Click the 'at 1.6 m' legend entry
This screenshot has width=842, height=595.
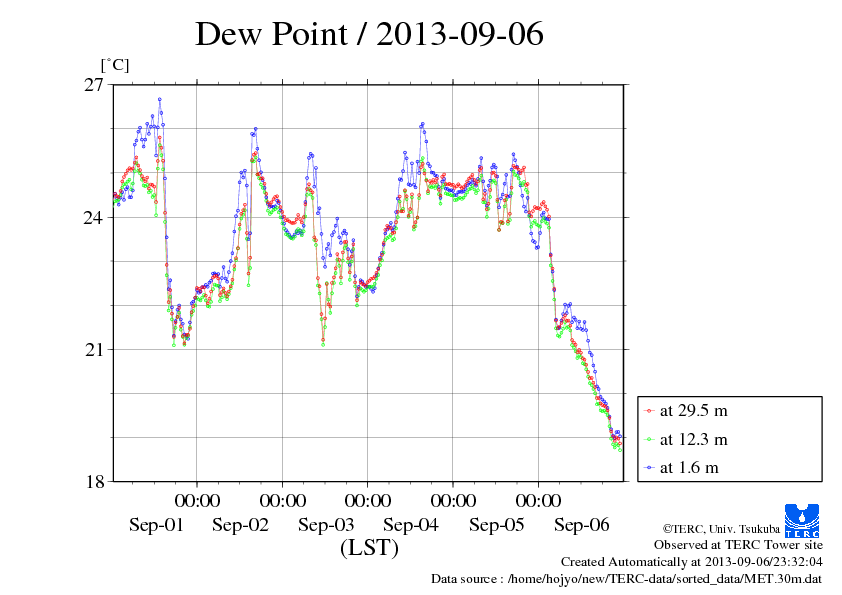689,468
